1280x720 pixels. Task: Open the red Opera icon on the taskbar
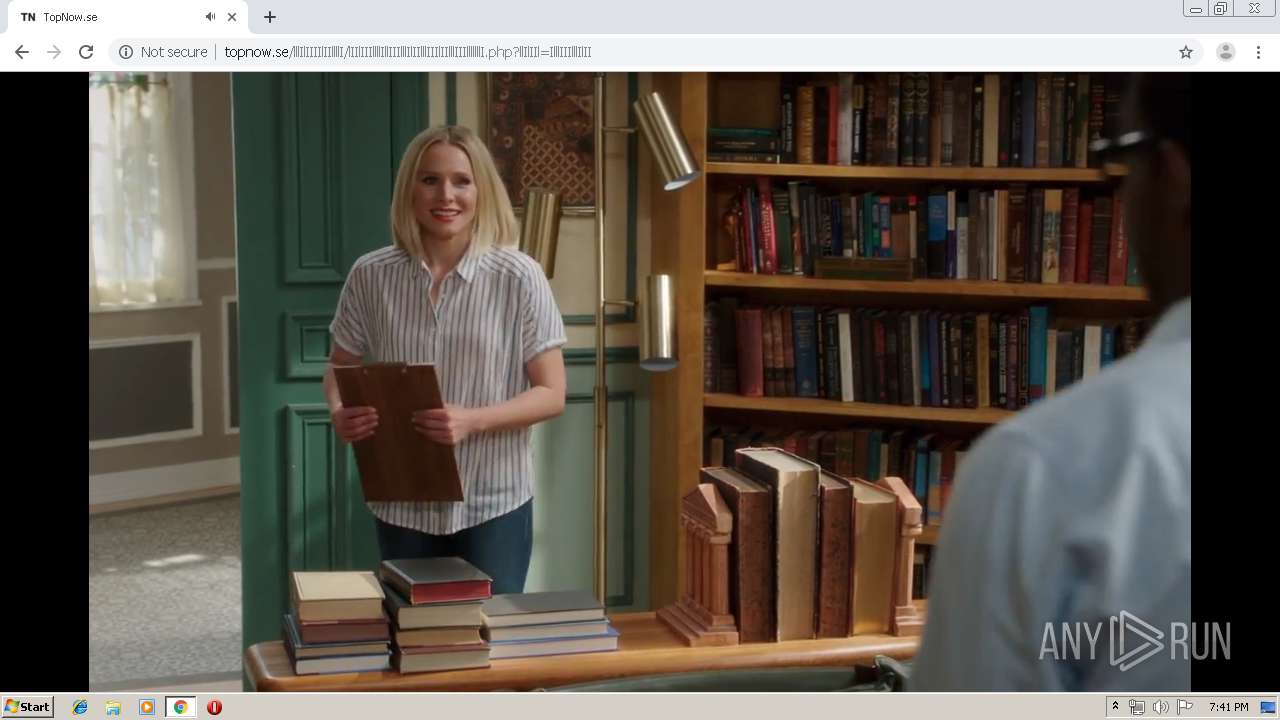coord(214,707)
